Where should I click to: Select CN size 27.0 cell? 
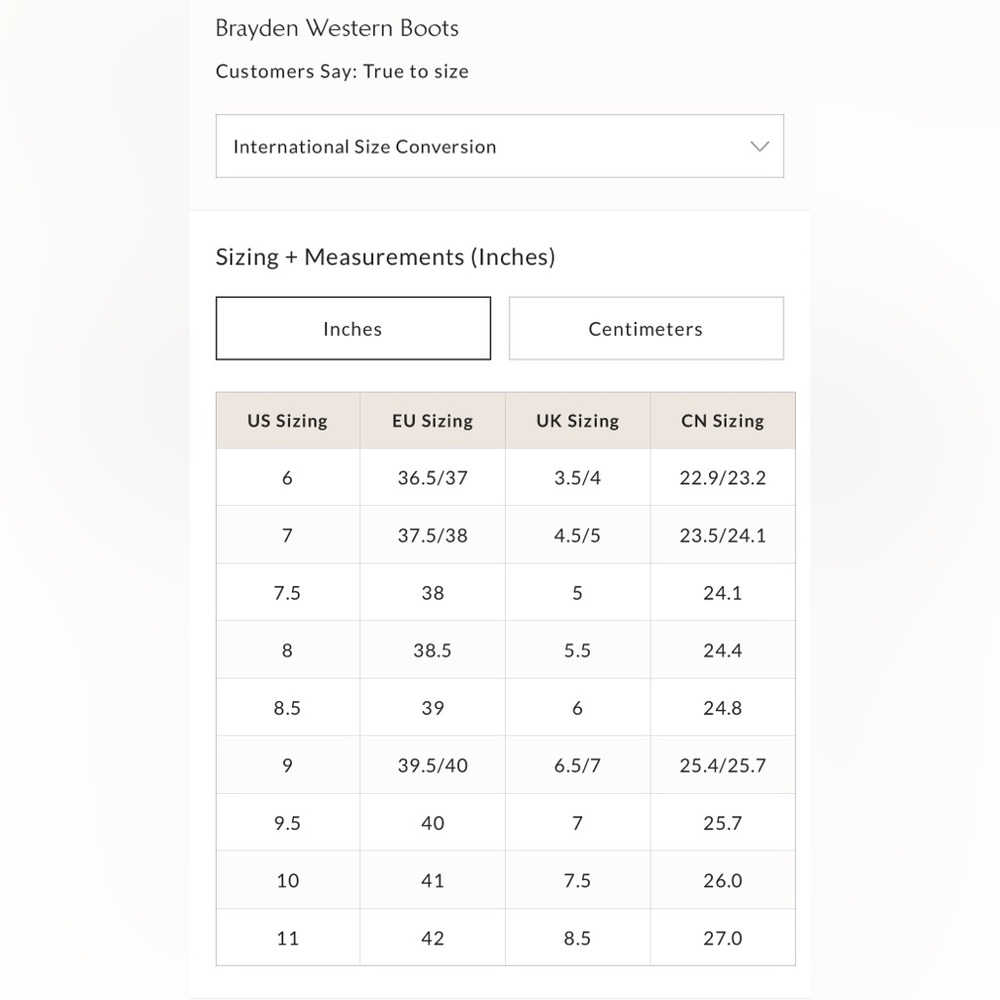pyautogui.click(x=723, y=938)
